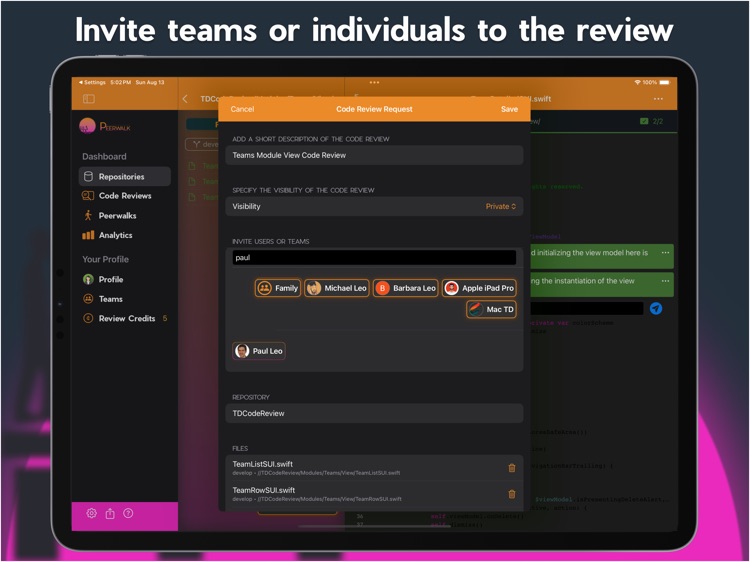
Task: Click the Teams group icon in sidebar
Action: pyautogui.click(x=88, y=299)
